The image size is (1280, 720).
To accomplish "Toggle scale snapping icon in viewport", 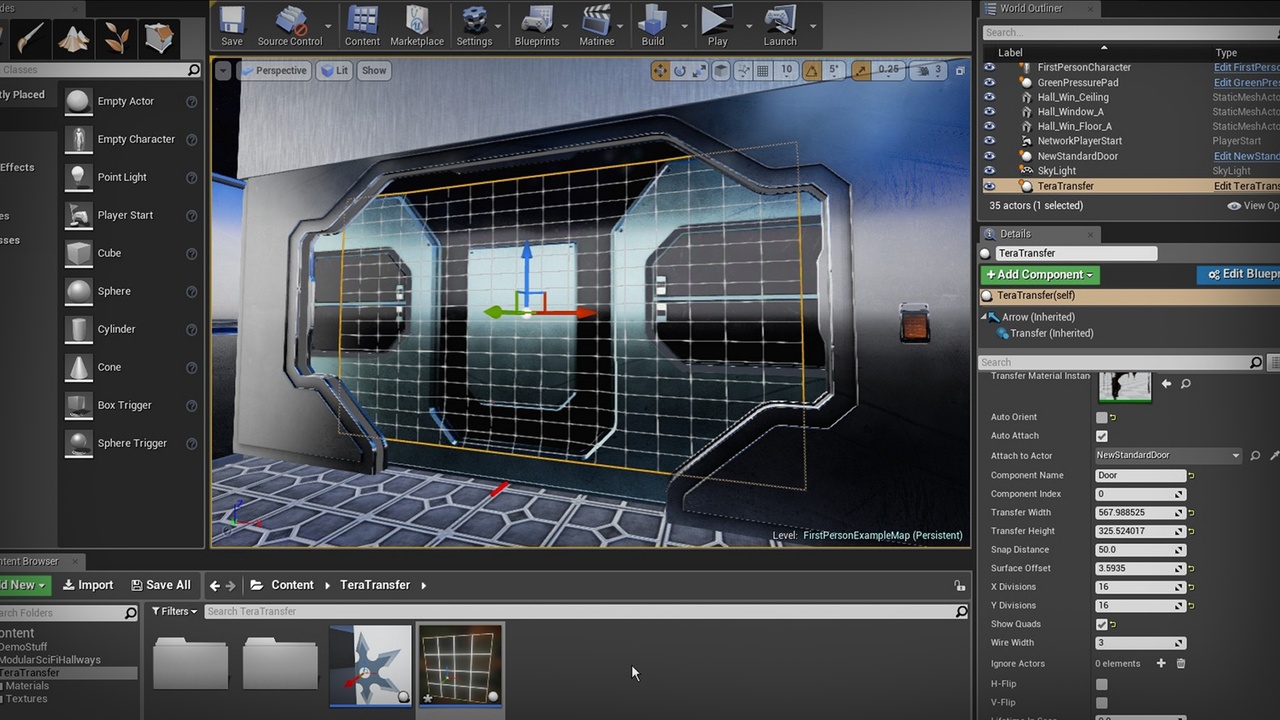I will point(860,70).
